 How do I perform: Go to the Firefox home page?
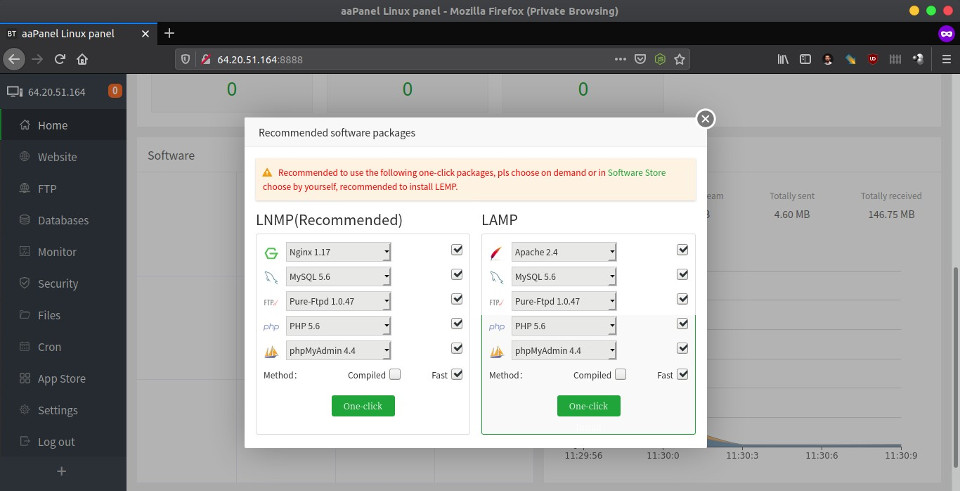[x=82, y=59]
